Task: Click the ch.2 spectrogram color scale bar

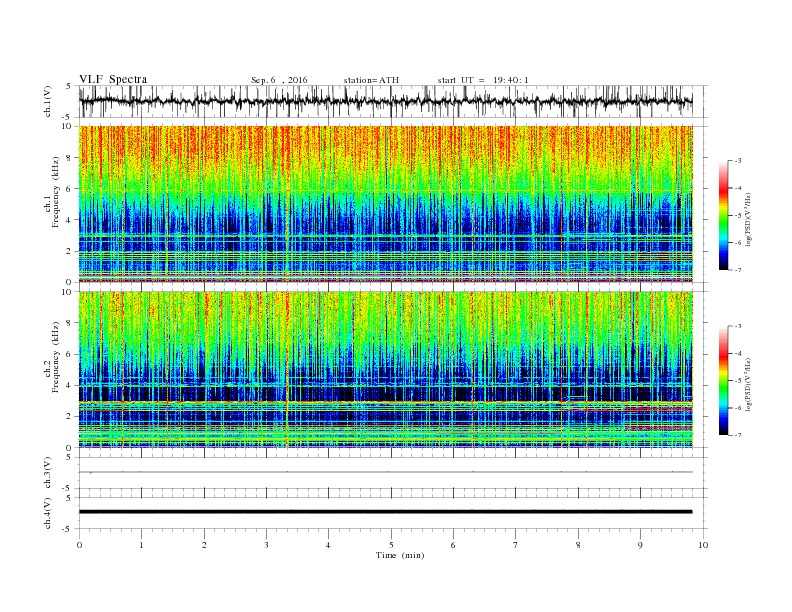Action: click(x=723, y=380)
